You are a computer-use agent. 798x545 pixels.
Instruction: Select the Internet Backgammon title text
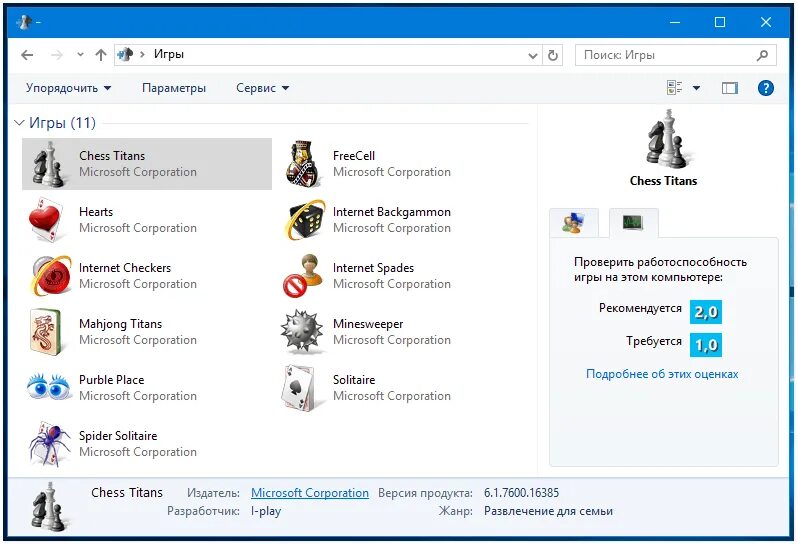point(392,212)
